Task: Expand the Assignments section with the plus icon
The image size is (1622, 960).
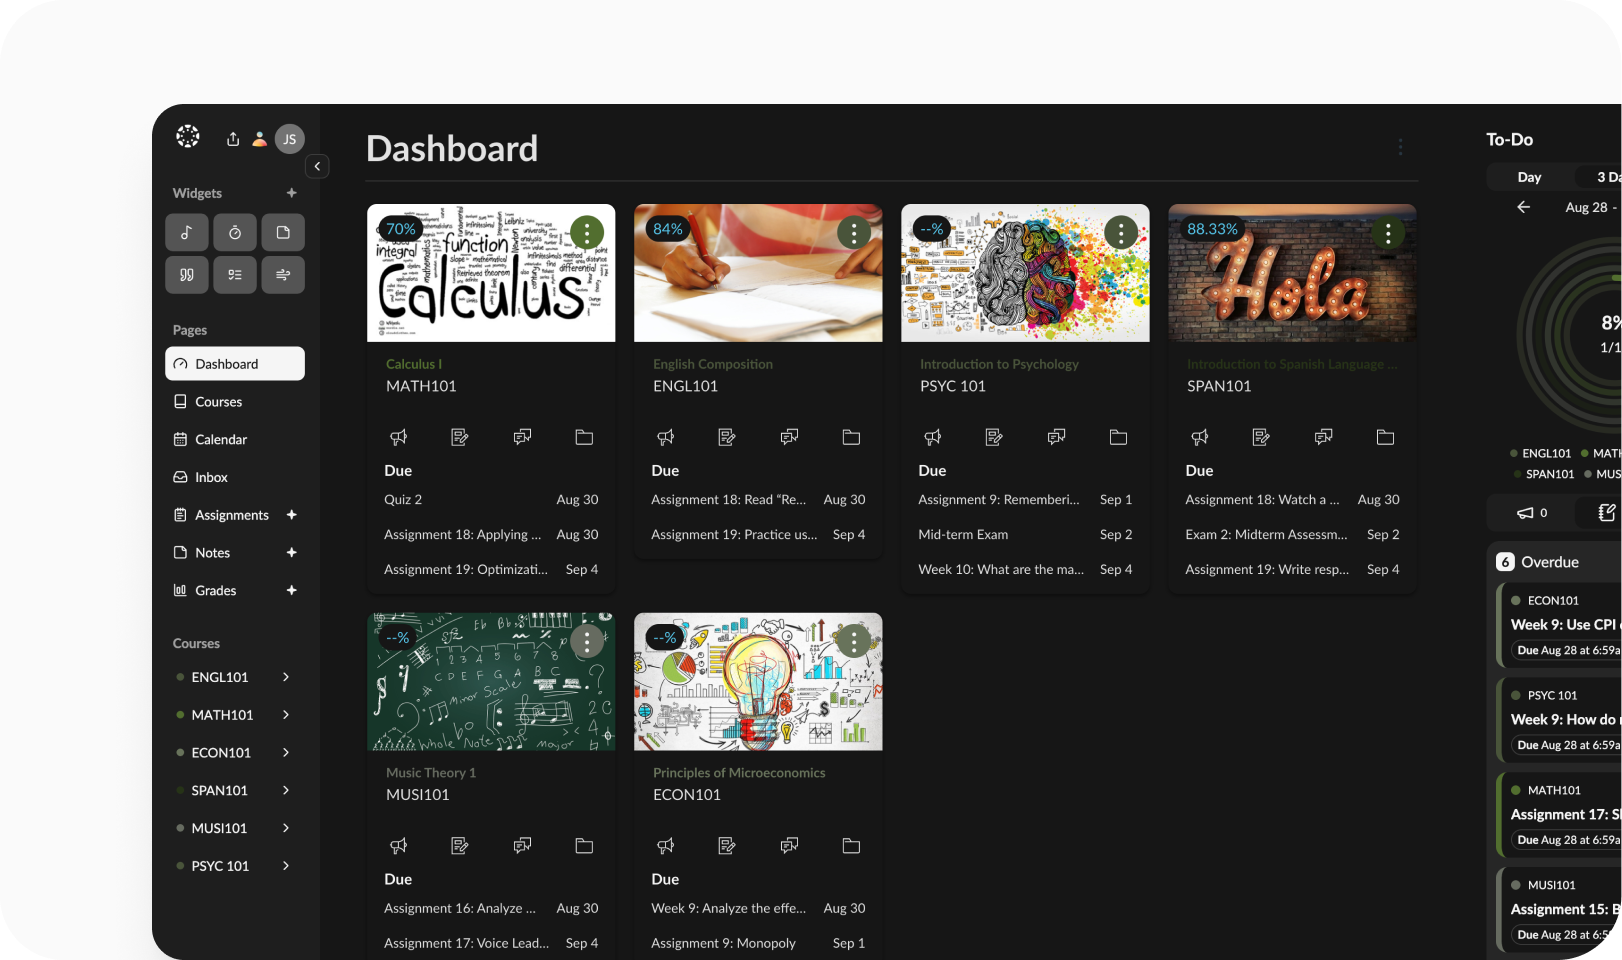Action: point(291,514)
